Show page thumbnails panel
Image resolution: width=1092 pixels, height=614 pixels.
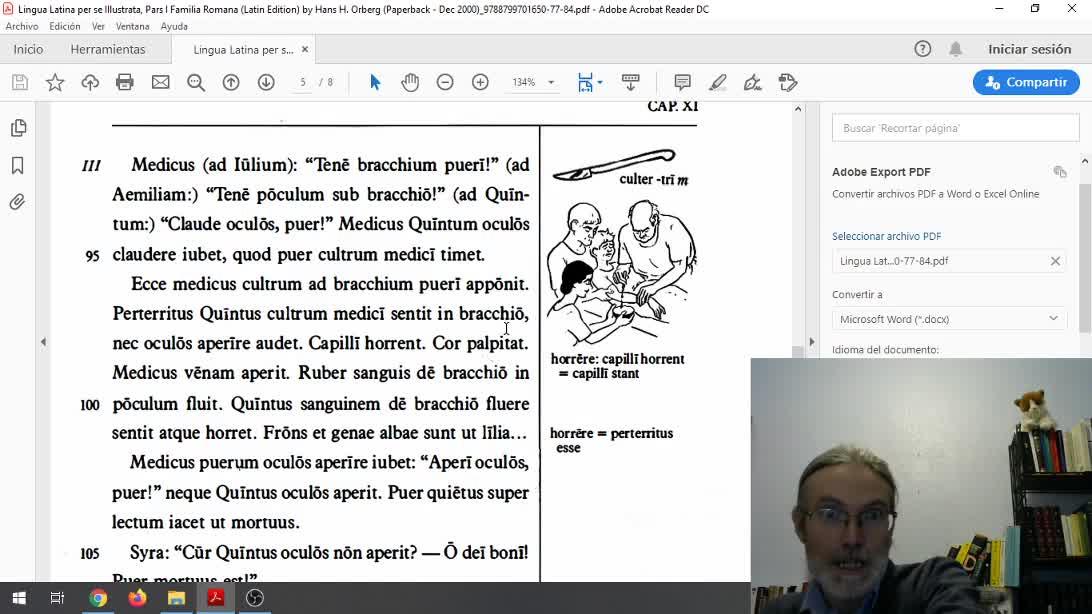[x=18, y=128]
